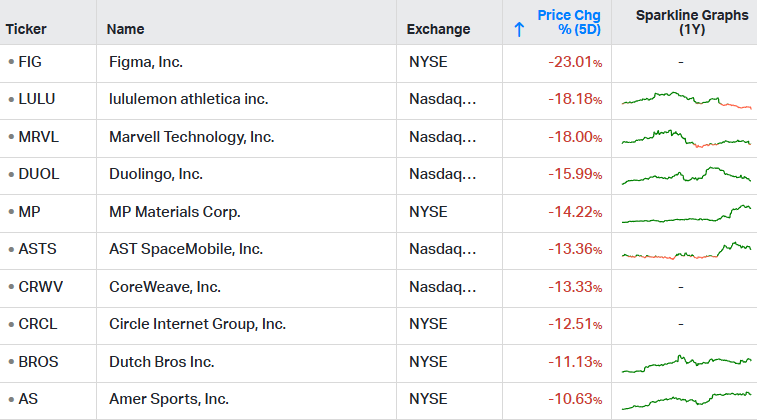
Task: Select the DUOL ticker
Action: click(x=39, y=174)
